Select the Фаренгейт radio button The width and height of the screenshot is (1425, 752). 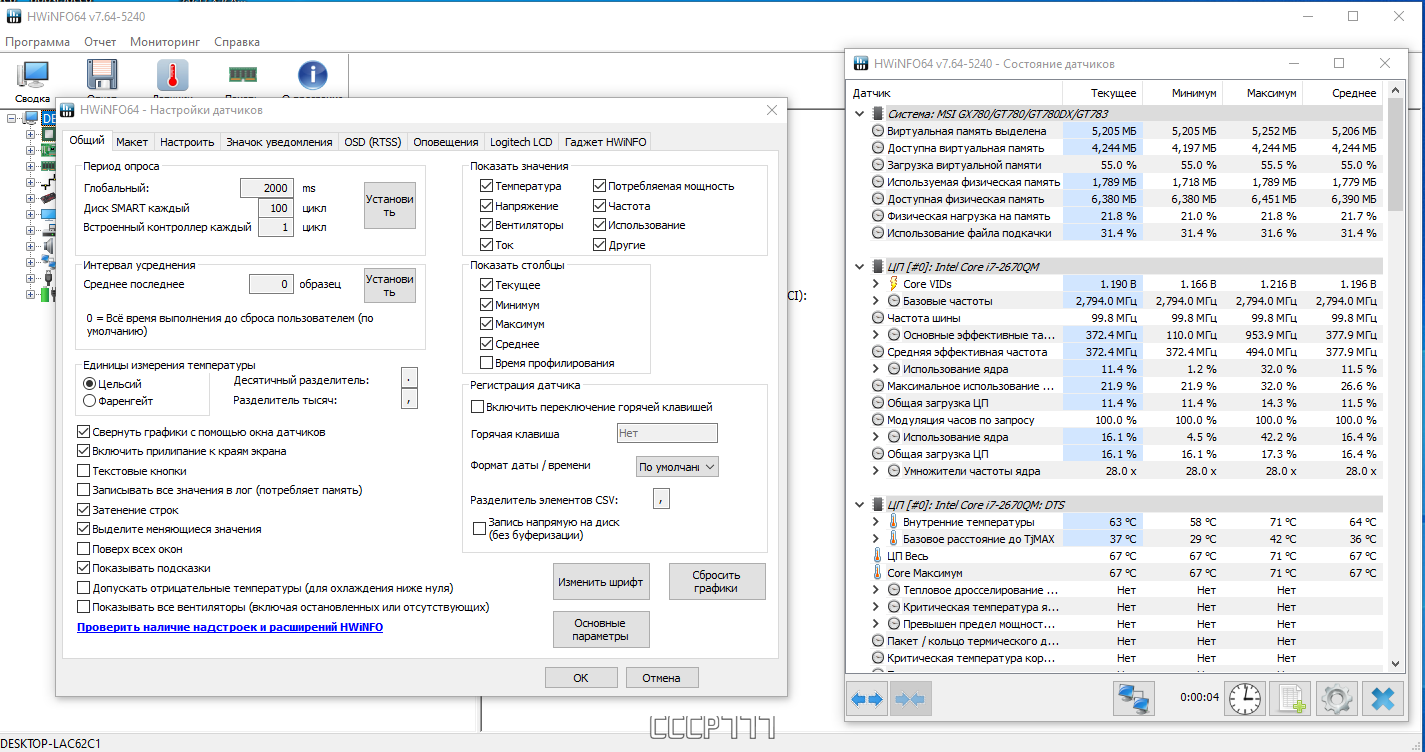tap(89, 401)
